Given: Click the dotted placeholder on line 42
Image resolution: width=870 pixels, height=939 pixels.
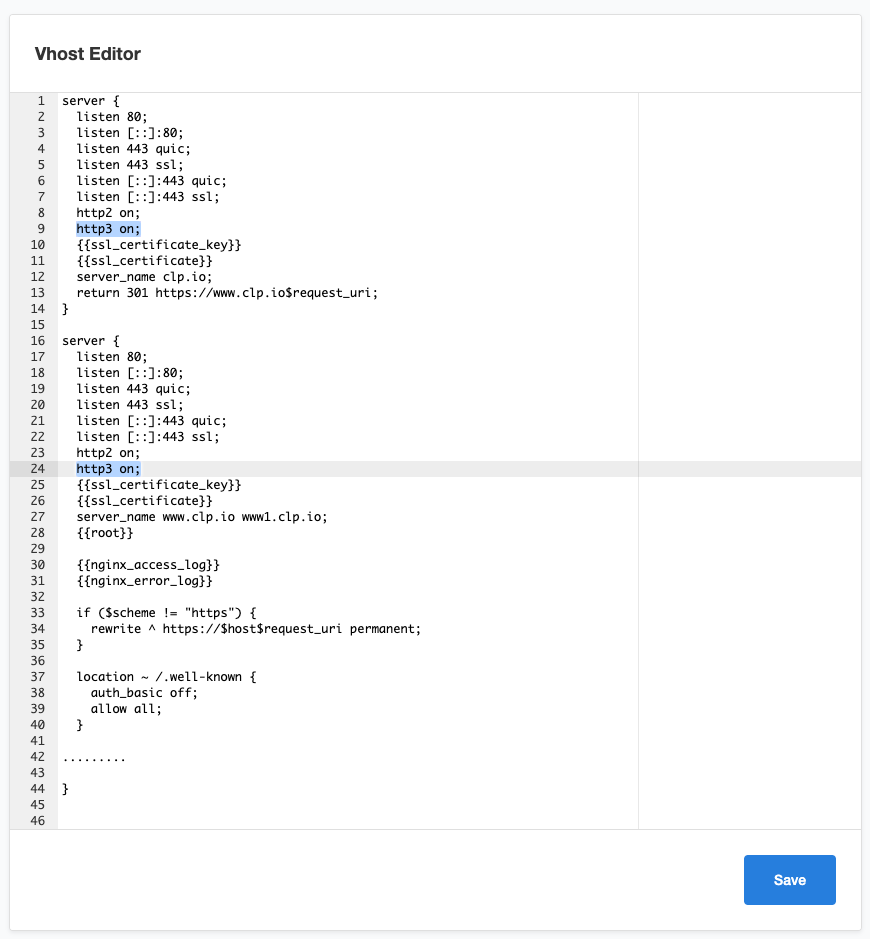Looking at the screenshot, I should tap(94, 757).
